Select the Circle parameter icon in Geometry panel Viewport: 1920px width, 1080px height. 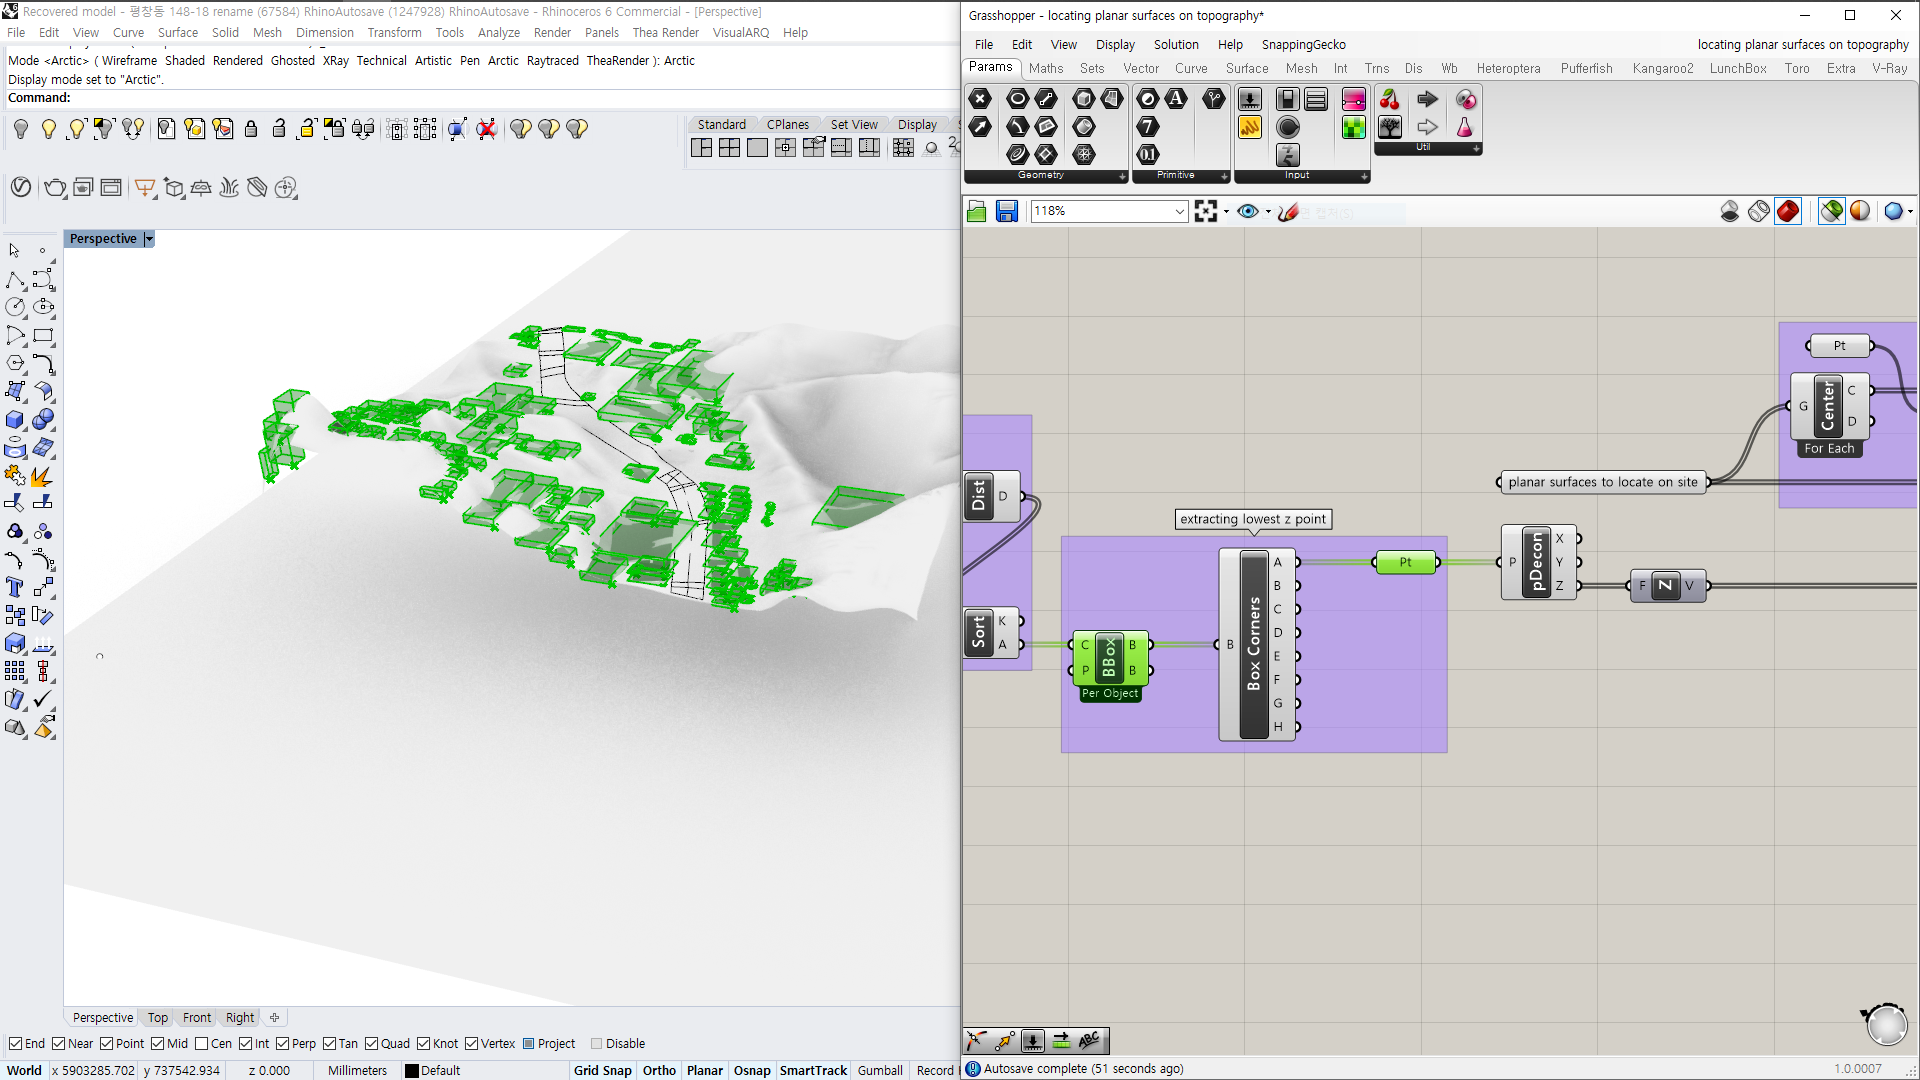tap(1017, 98)
